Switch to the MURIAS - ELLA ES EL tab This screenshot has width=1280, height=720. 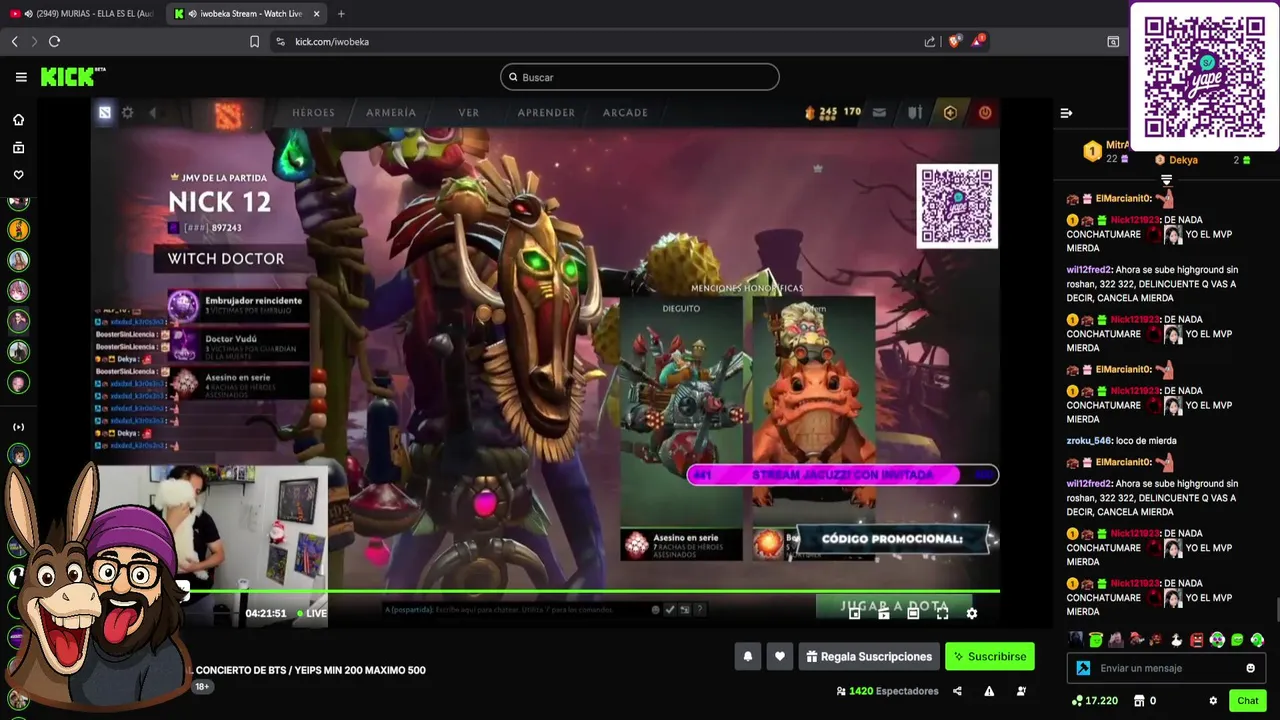[x=82, y=14]
